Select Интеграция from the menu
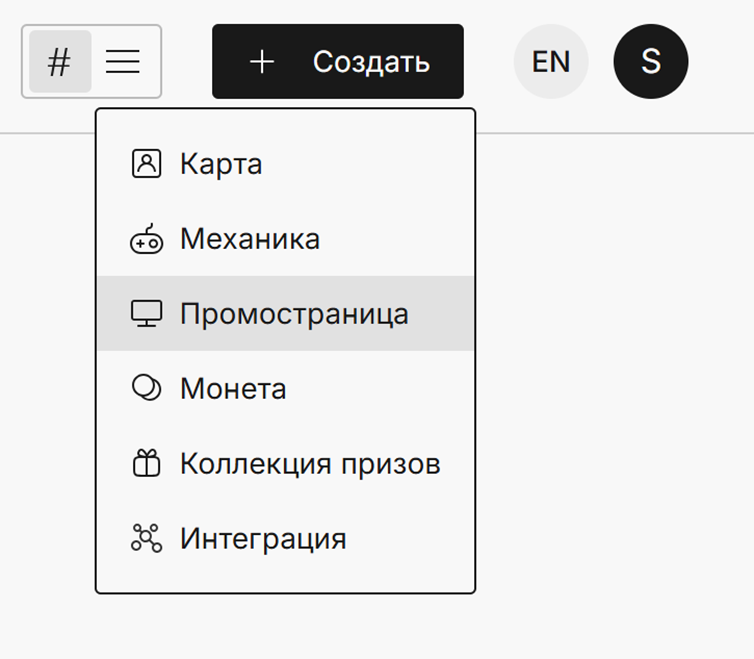 [x=263, y=539]
